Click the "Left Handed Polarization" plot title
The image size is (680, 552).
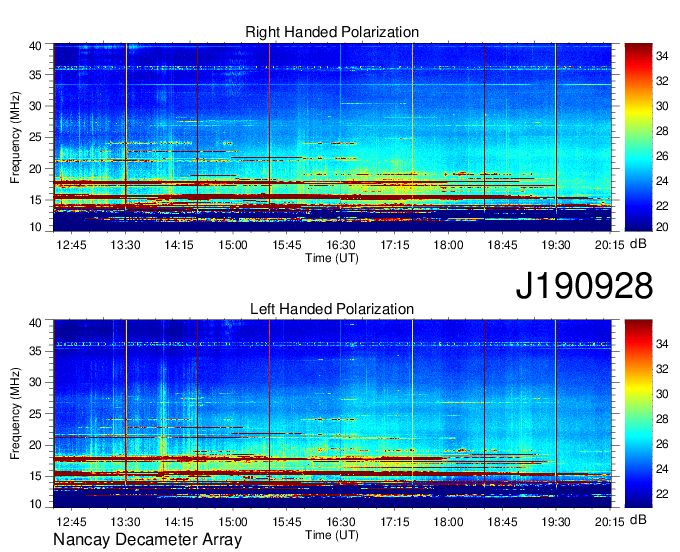click(x=332, y=309)
